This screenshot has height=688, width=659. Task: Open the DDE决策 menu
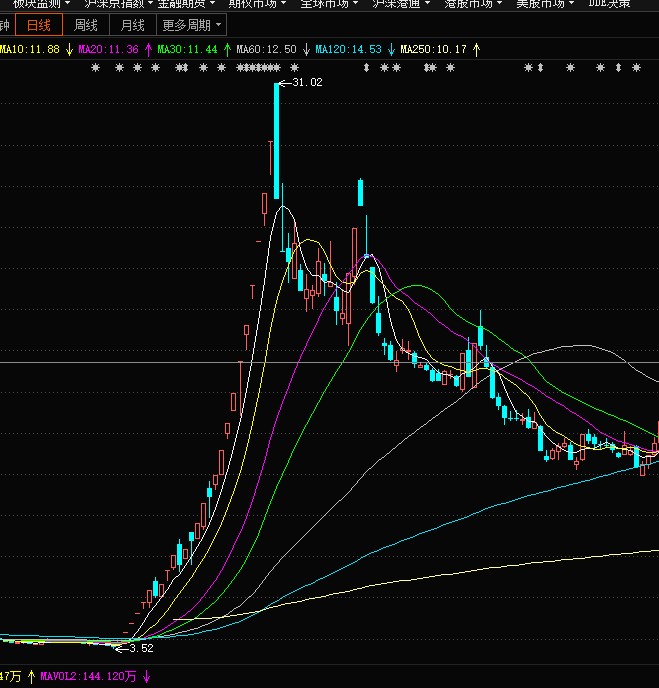pos(609,4)
